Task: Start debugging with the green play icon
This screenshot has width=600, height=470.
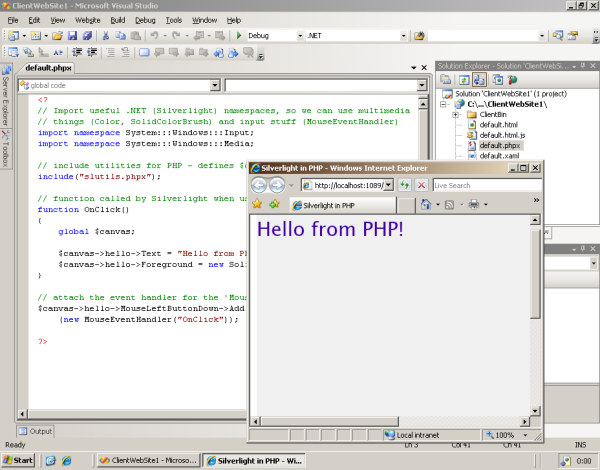Action: (x=239, y=36)
